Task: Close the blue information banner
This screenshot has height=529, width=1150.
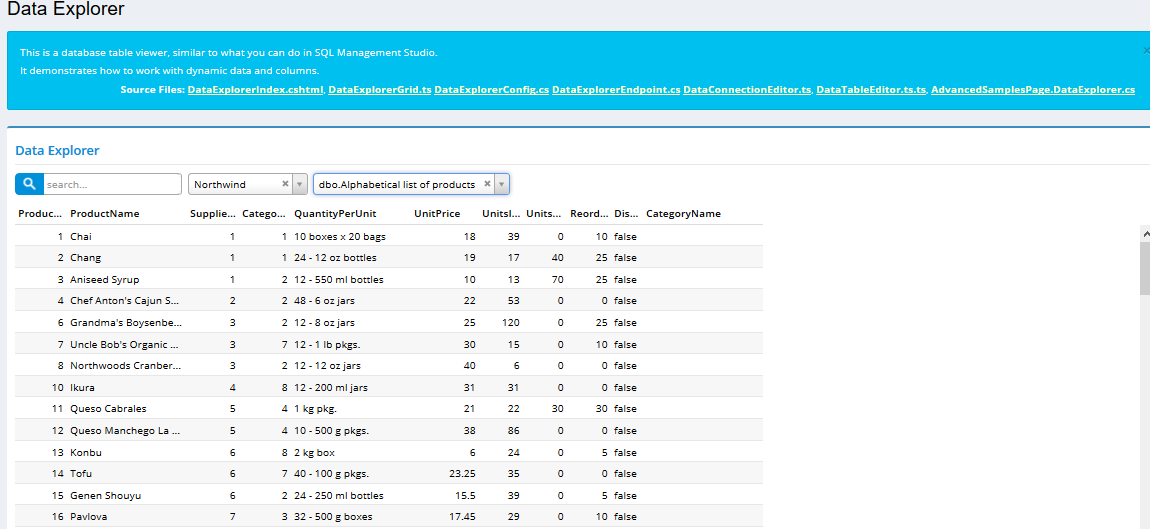Action: pos(1146,51)
